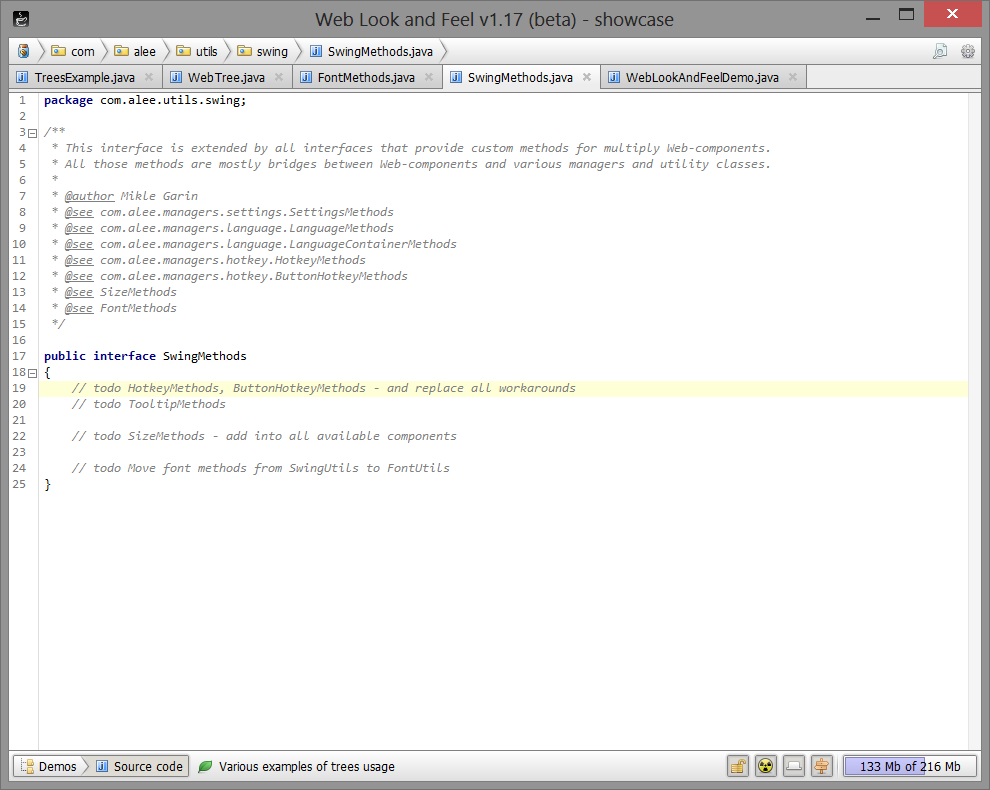This screenshot has width=990, height=790.
Task: Click line number 17 in the gutter
Action: 19,356
